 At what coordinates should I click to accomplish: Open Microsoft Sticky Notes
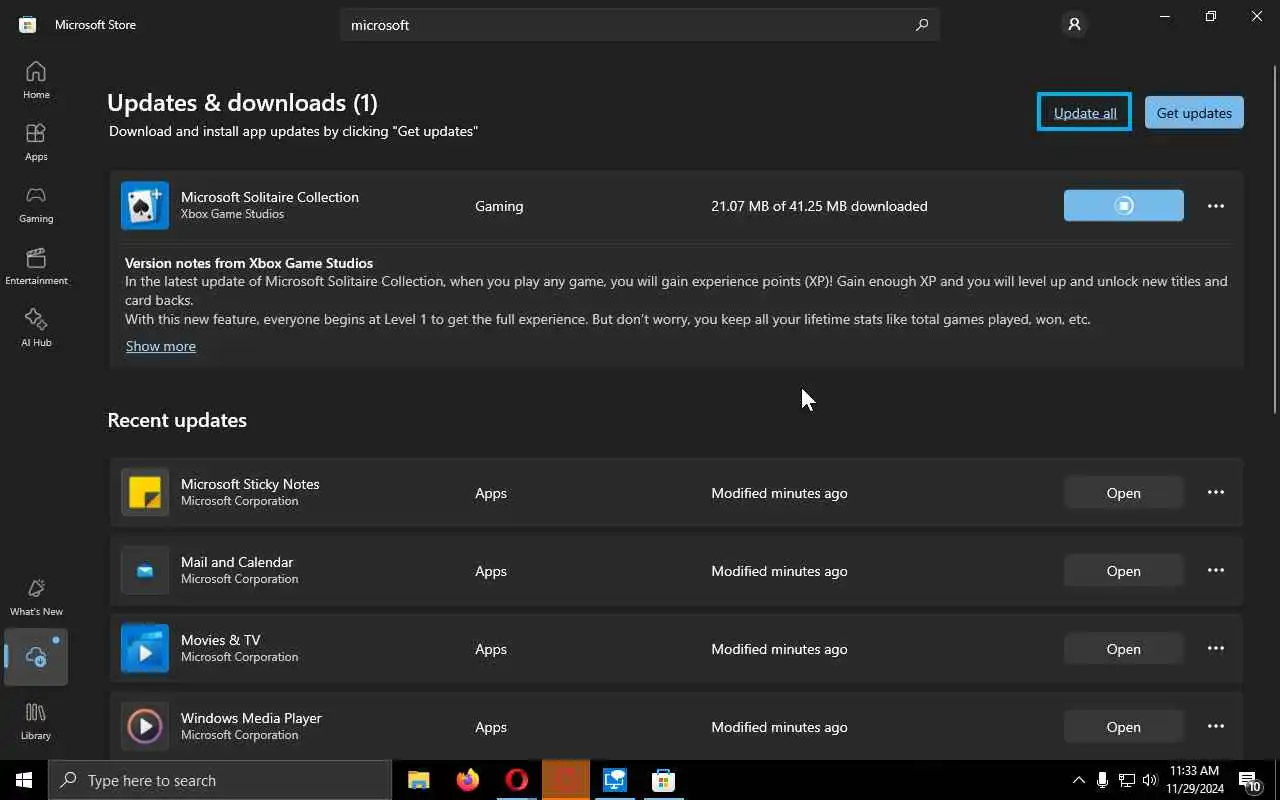[x=1124, y=493]
